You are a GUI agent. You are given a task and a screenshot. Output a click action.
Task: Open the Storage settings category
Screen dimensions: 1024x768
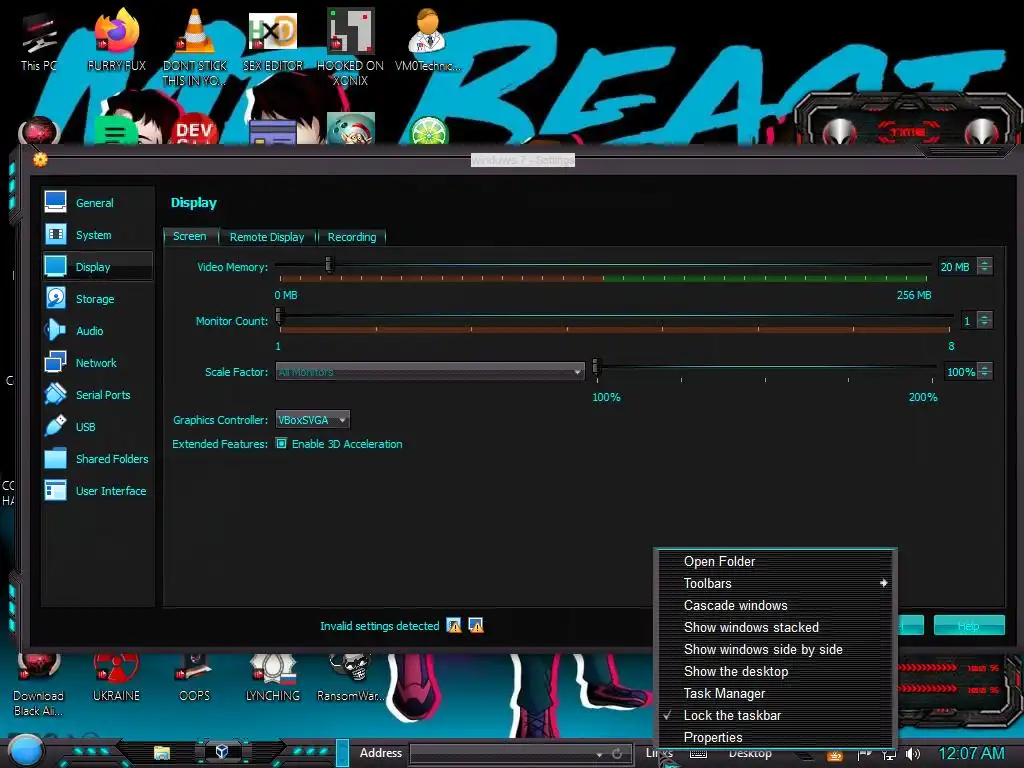(x=97, y=298)
